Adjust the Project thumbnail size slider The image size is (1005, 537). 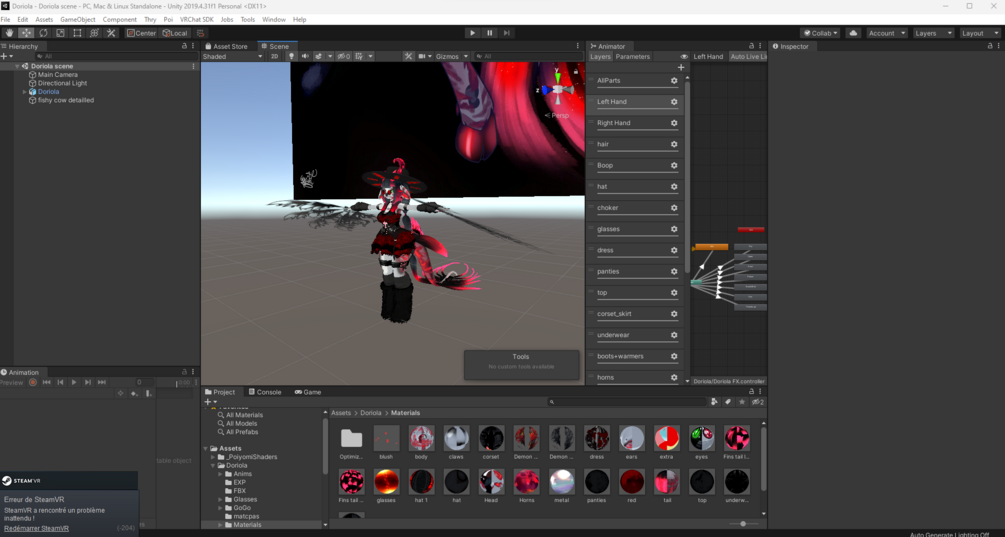pyautogui.click(x=743, y=524)
